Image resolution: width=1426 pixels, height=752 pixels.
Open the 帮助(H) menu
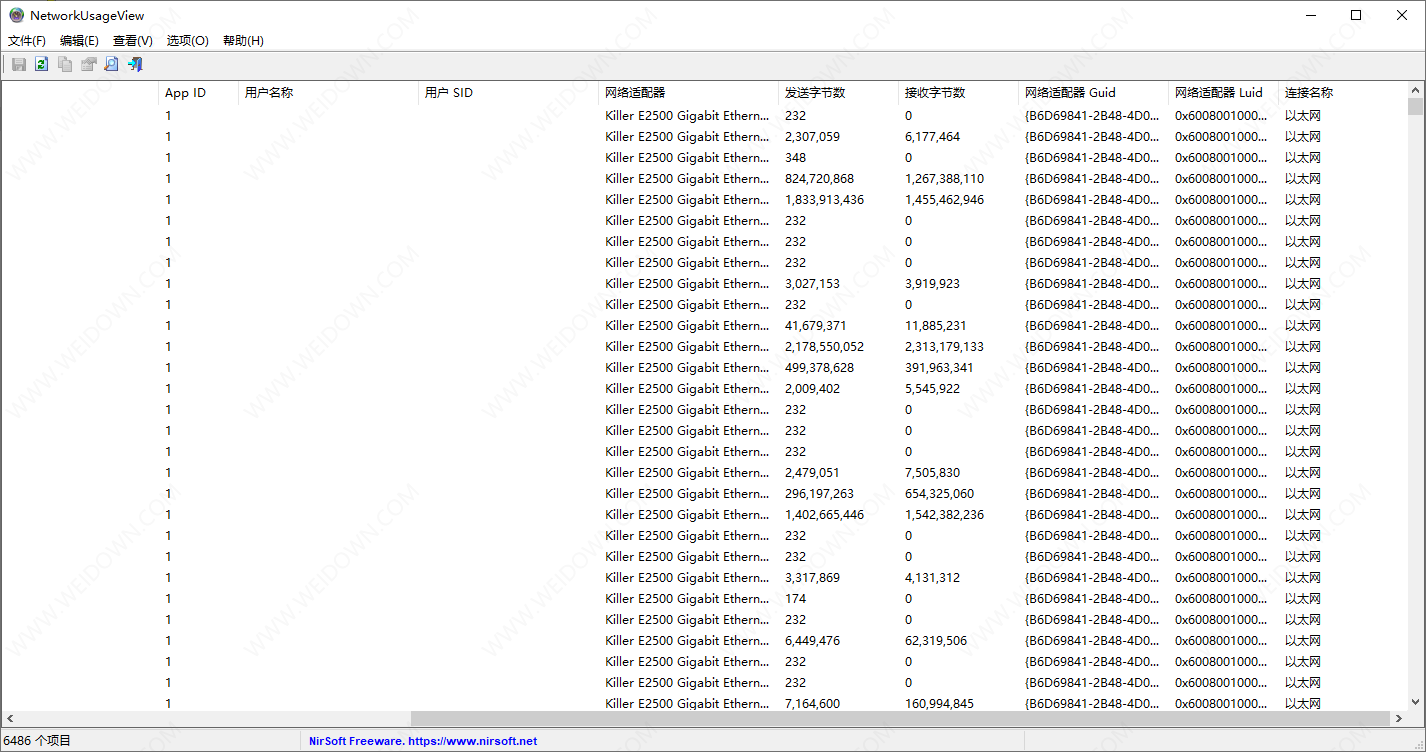243,41
